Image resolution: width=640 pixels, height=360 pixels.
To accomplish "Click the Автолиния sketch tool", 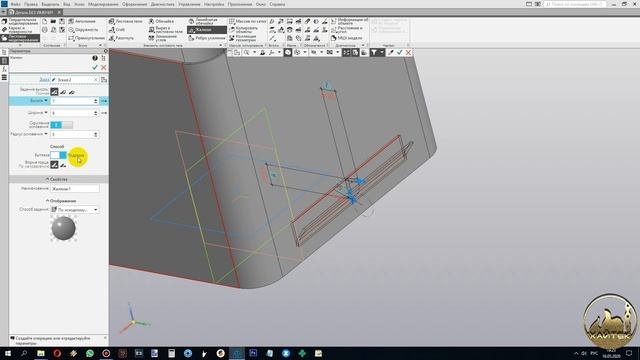I will click(82, 21).
